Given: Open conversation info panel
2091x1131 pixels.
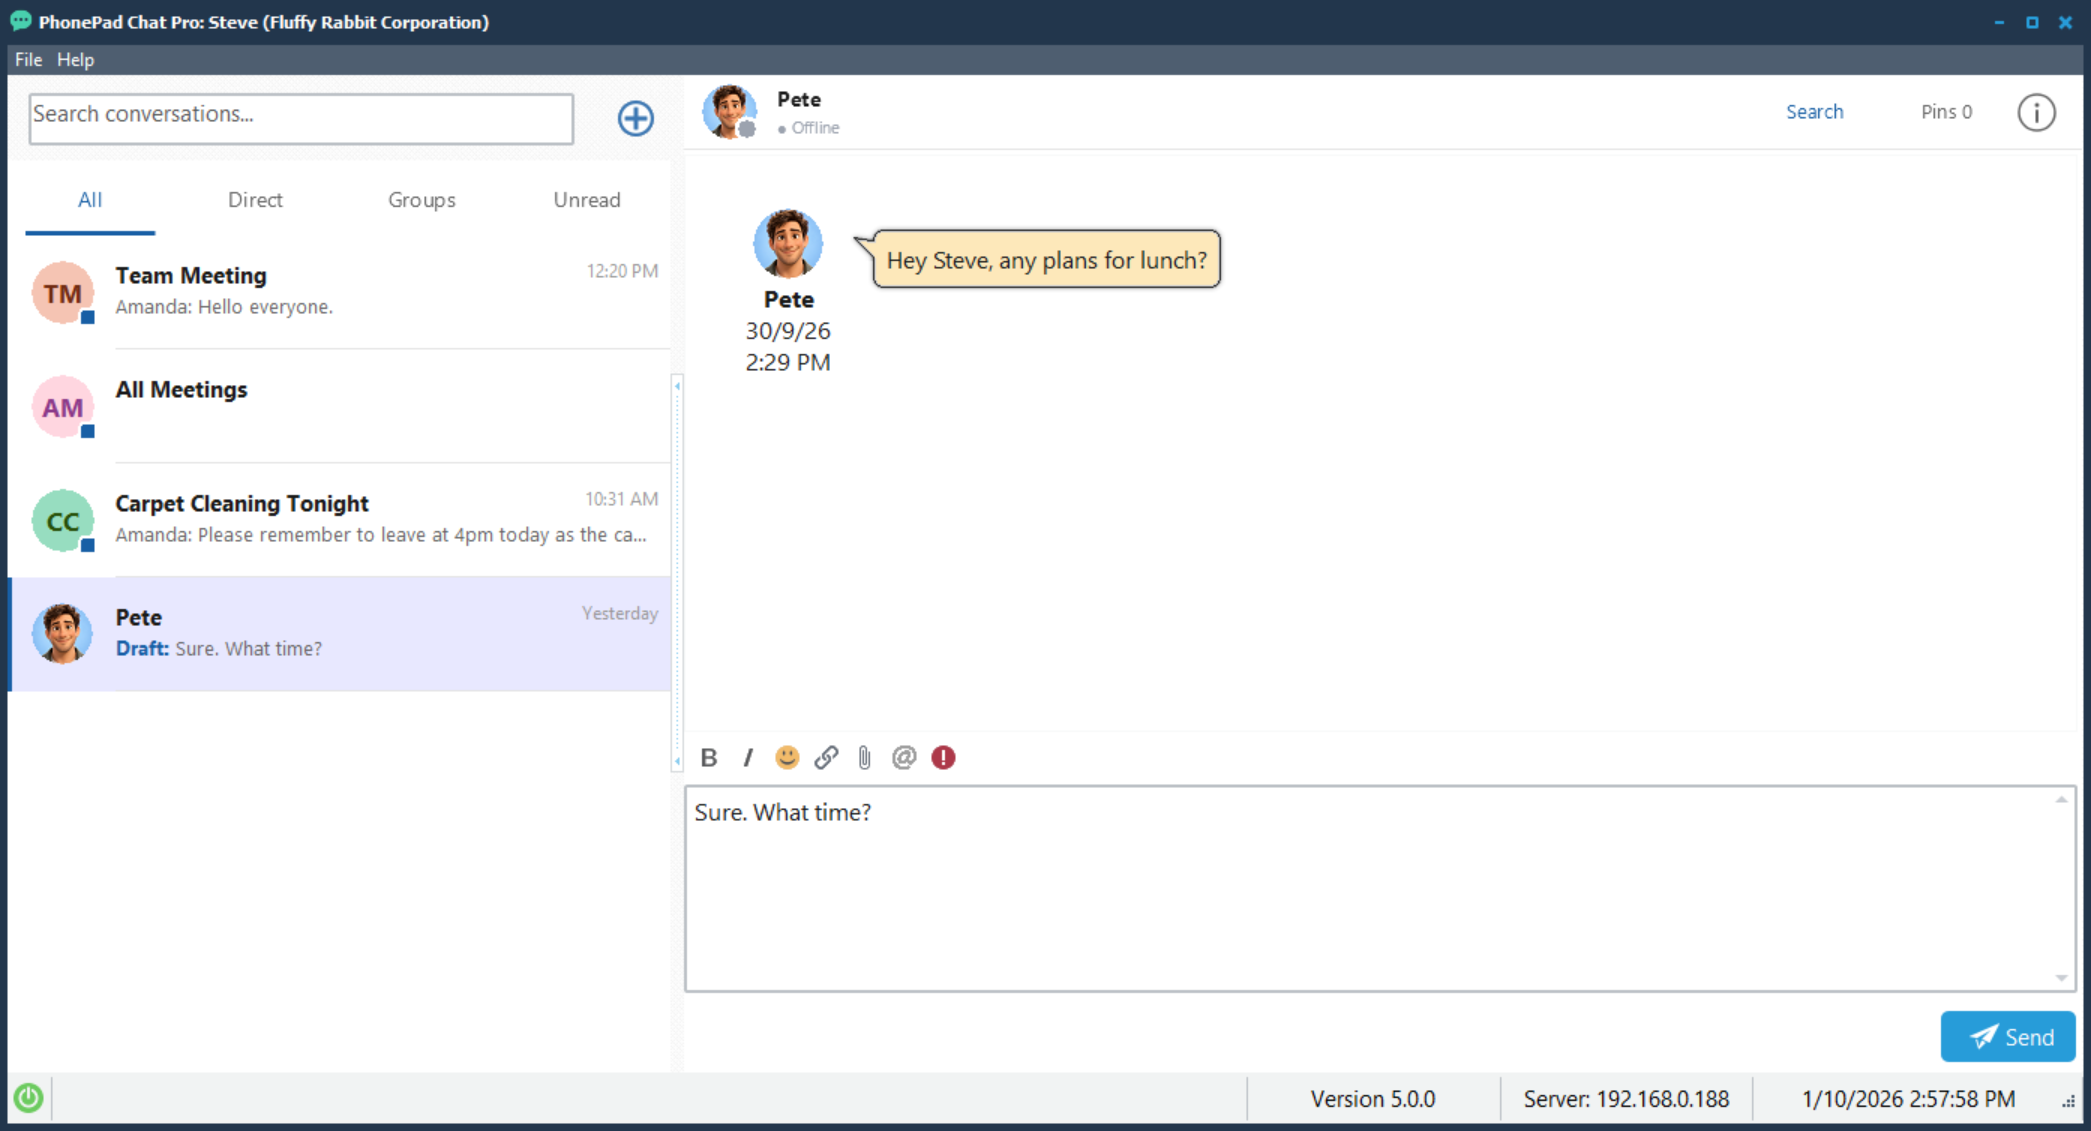Looking at the screenshot, I should 2036,112.
